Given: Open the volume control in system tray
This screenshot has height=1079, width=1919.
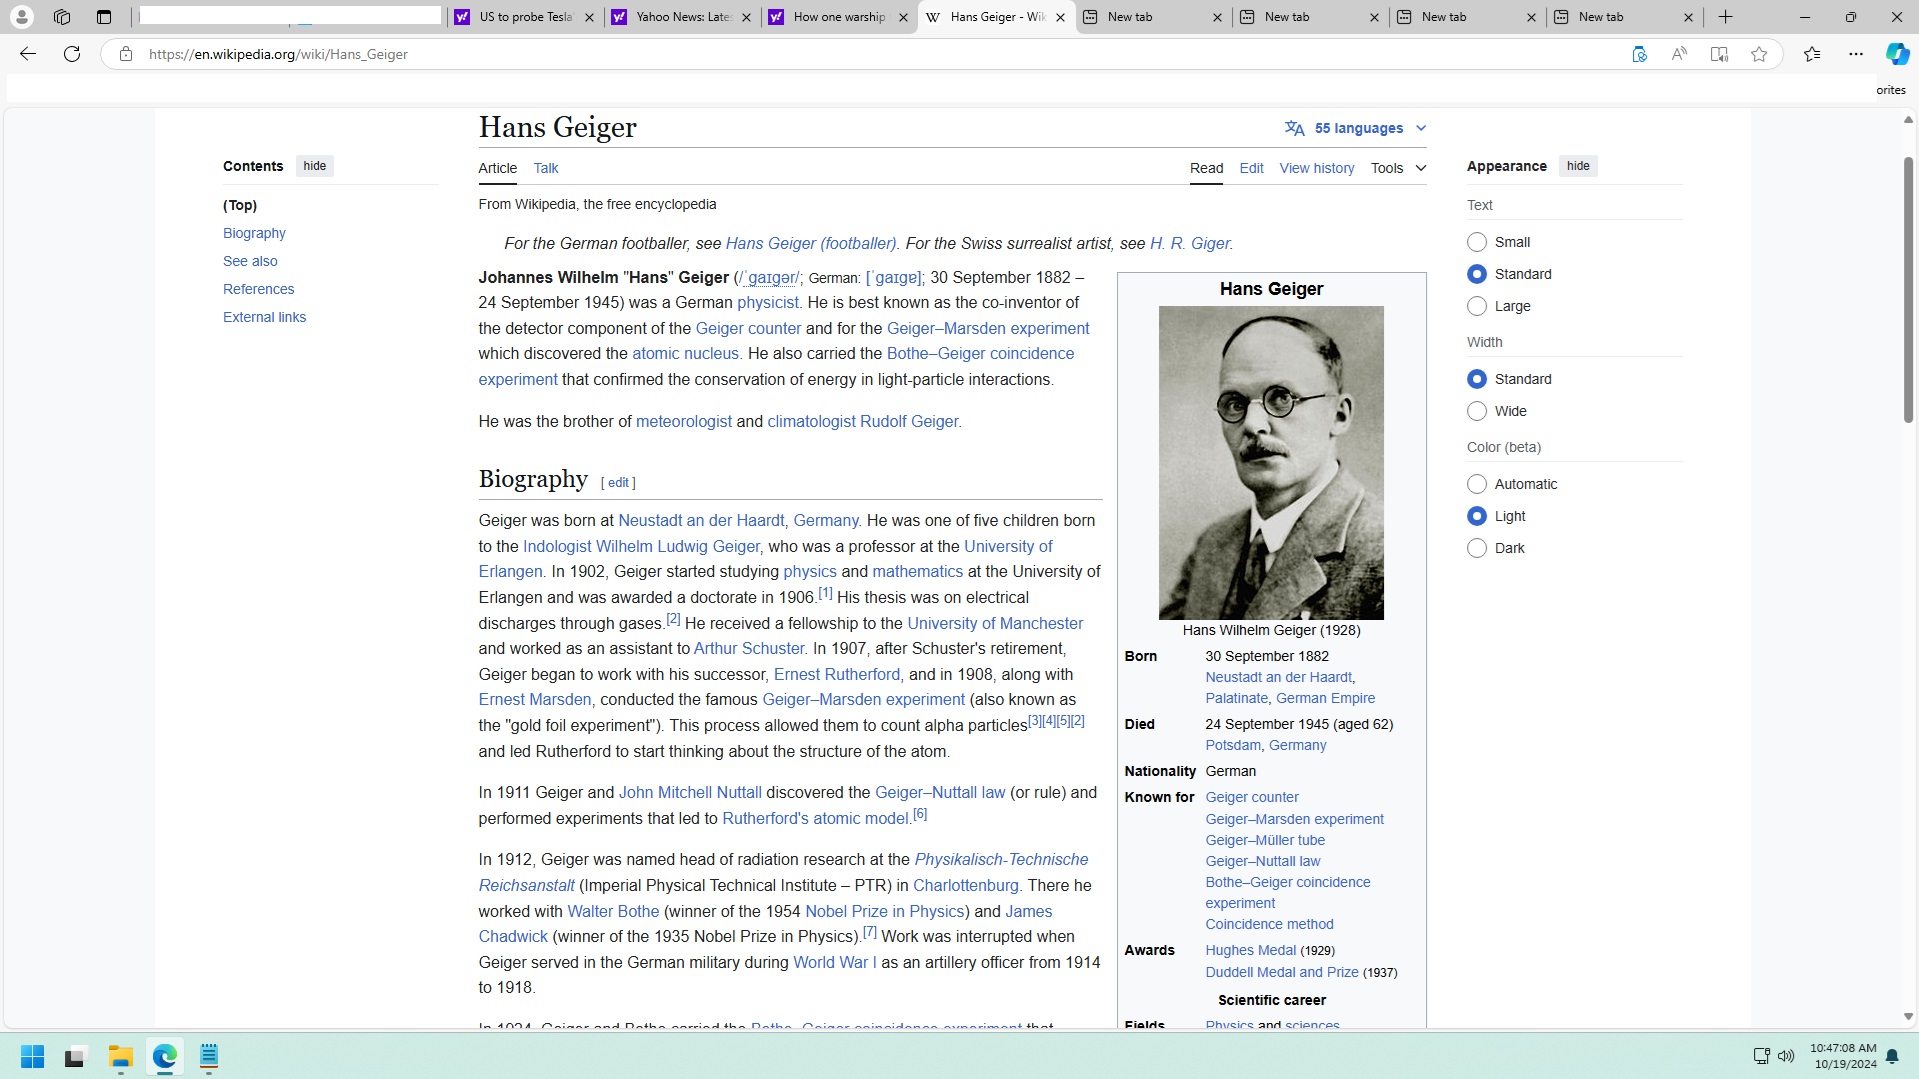Looking at the screenshot, I should (1786, 1056).
